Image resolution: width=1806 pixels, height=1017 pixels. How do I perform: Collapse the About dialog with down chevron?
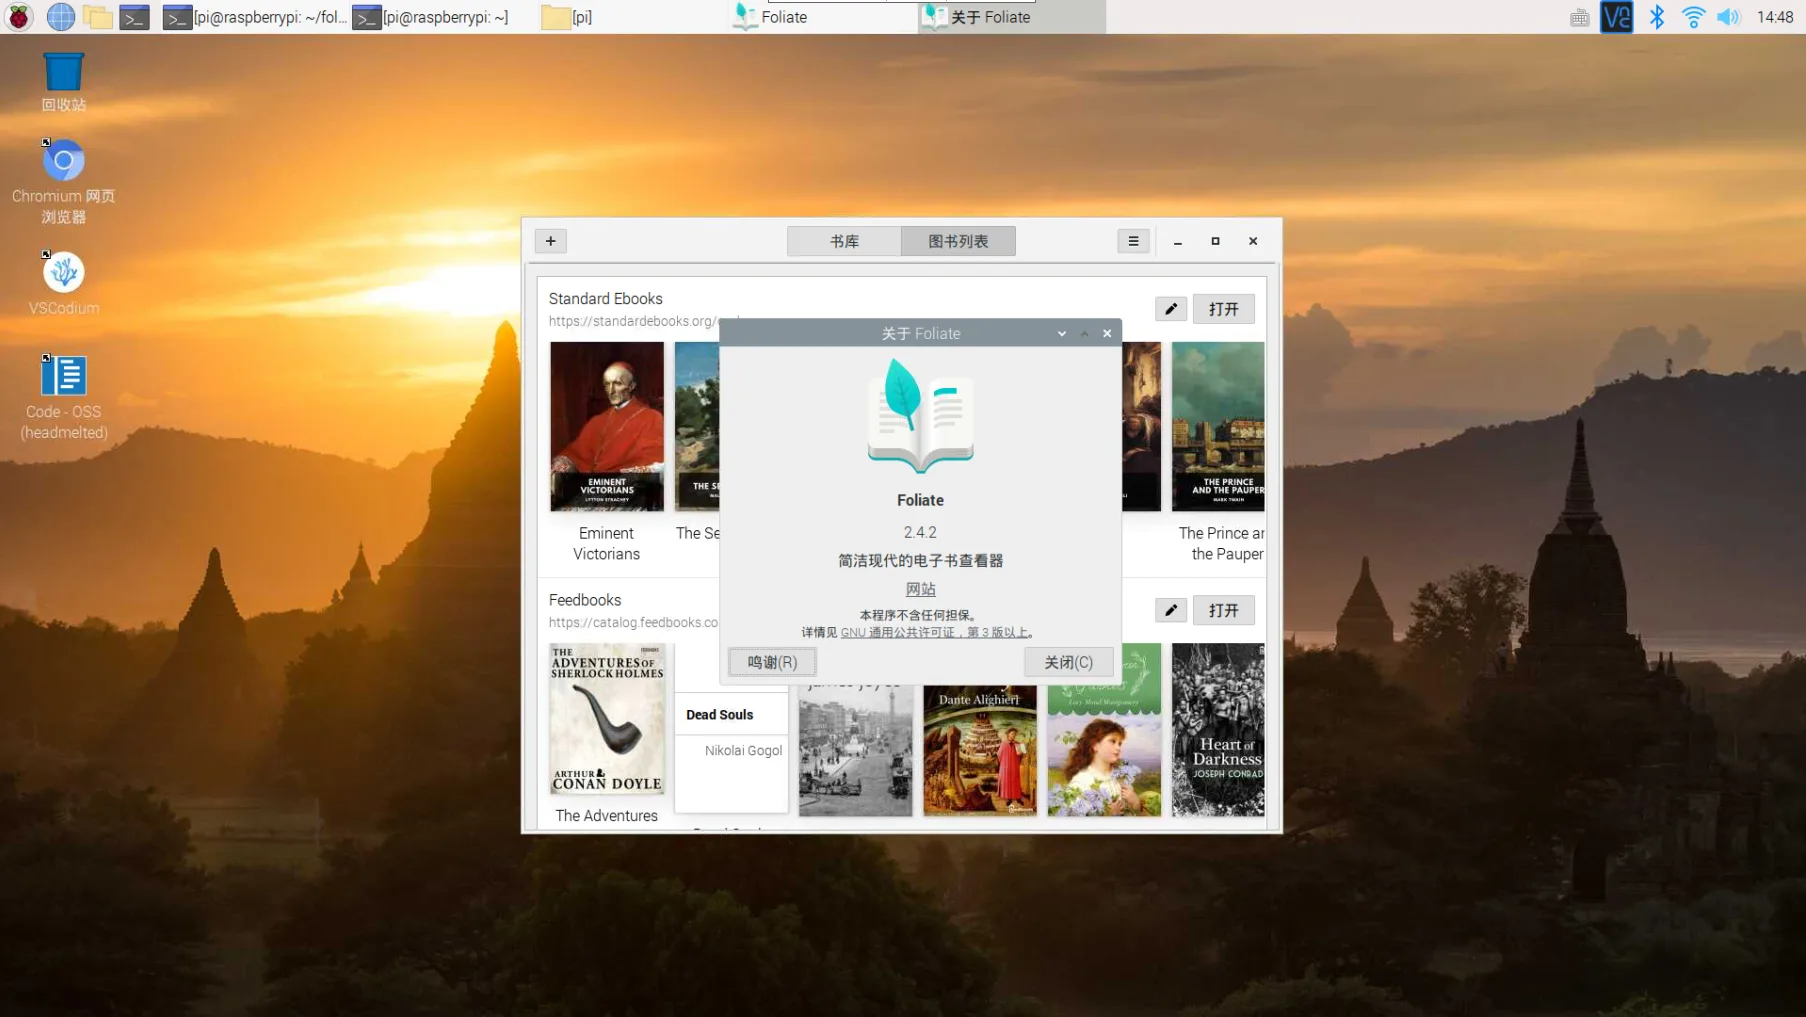click(x=1062, y=334)
